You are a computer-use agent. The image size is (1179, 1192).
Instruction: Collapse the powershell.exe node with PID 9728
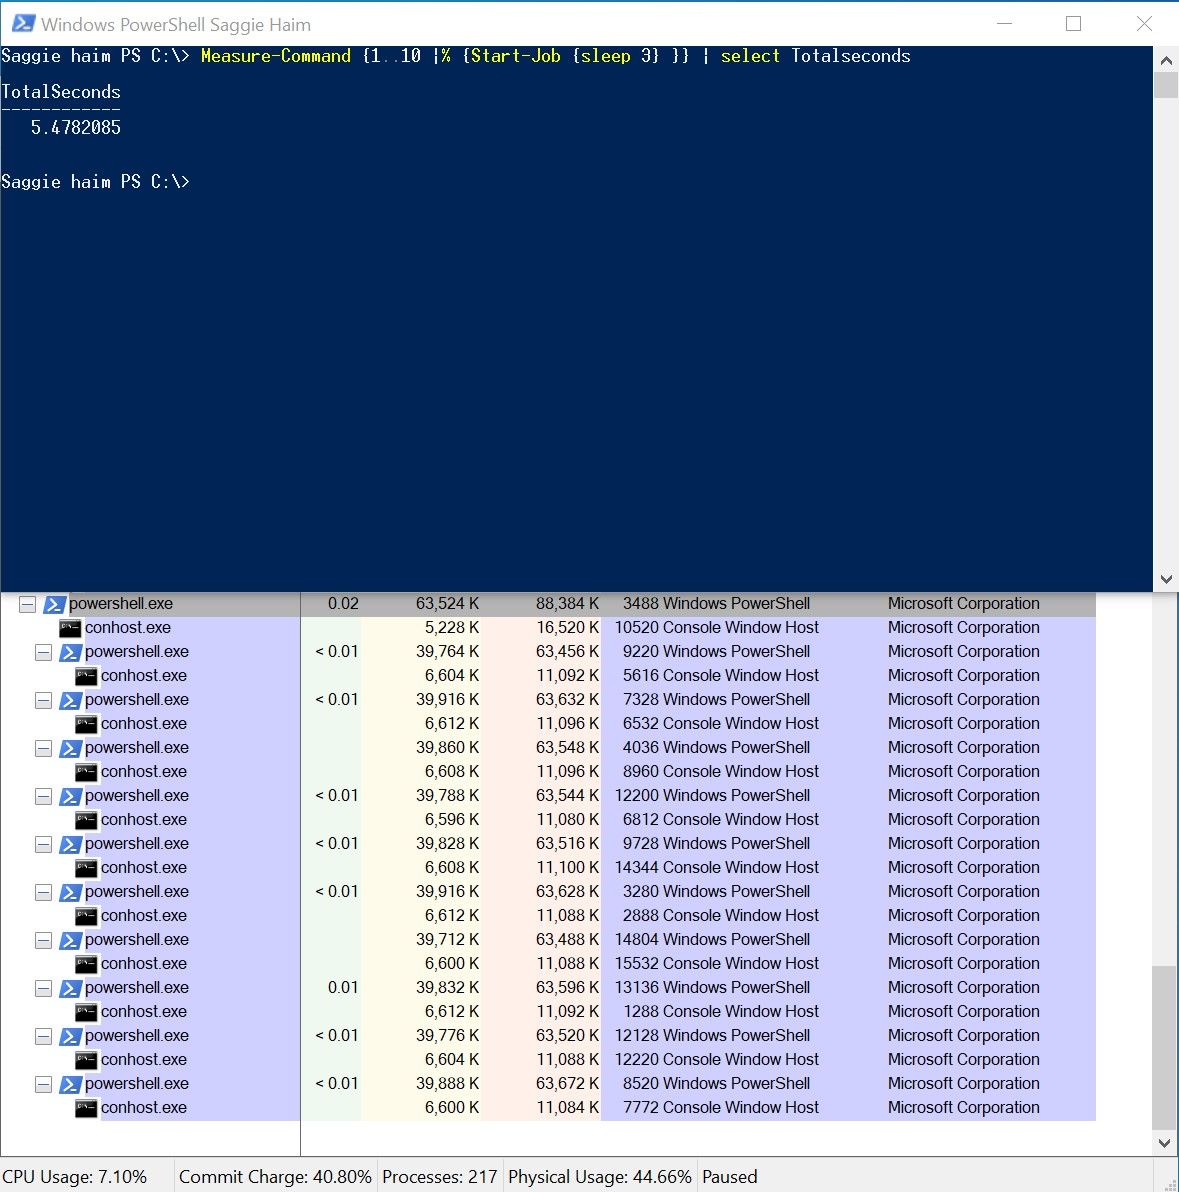pos(43,844)
